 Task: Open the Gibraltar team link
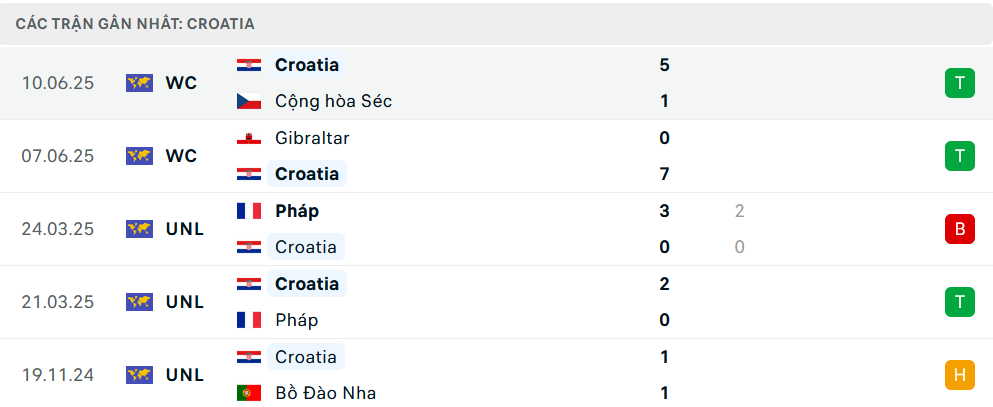(312, 138)
